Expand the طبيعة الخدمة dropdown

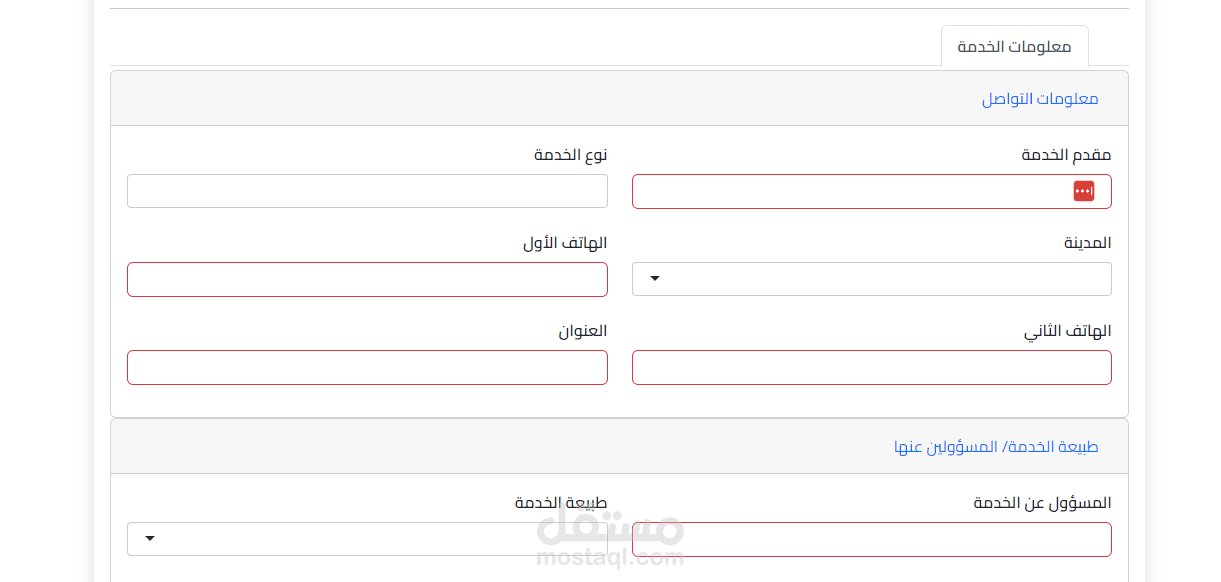[x=367, y=539]
